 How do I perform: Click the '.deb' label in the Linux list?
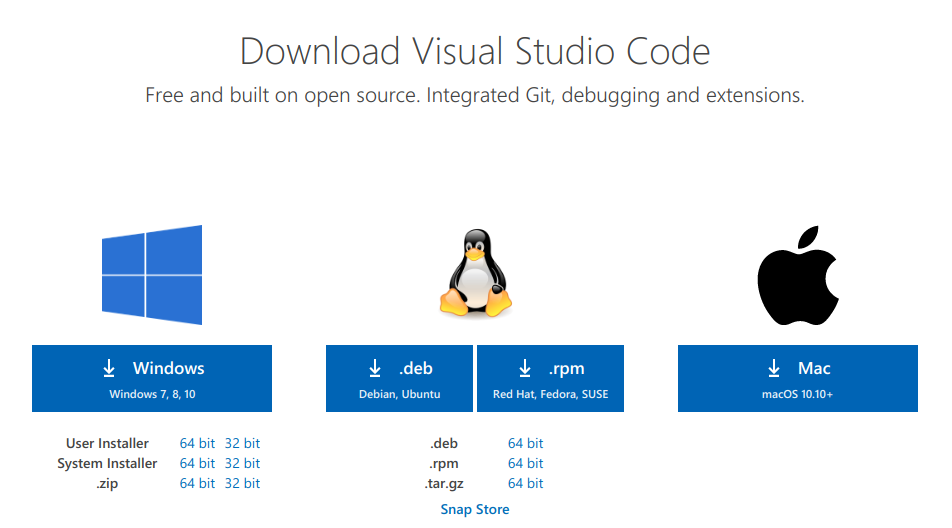click(444, 444)
